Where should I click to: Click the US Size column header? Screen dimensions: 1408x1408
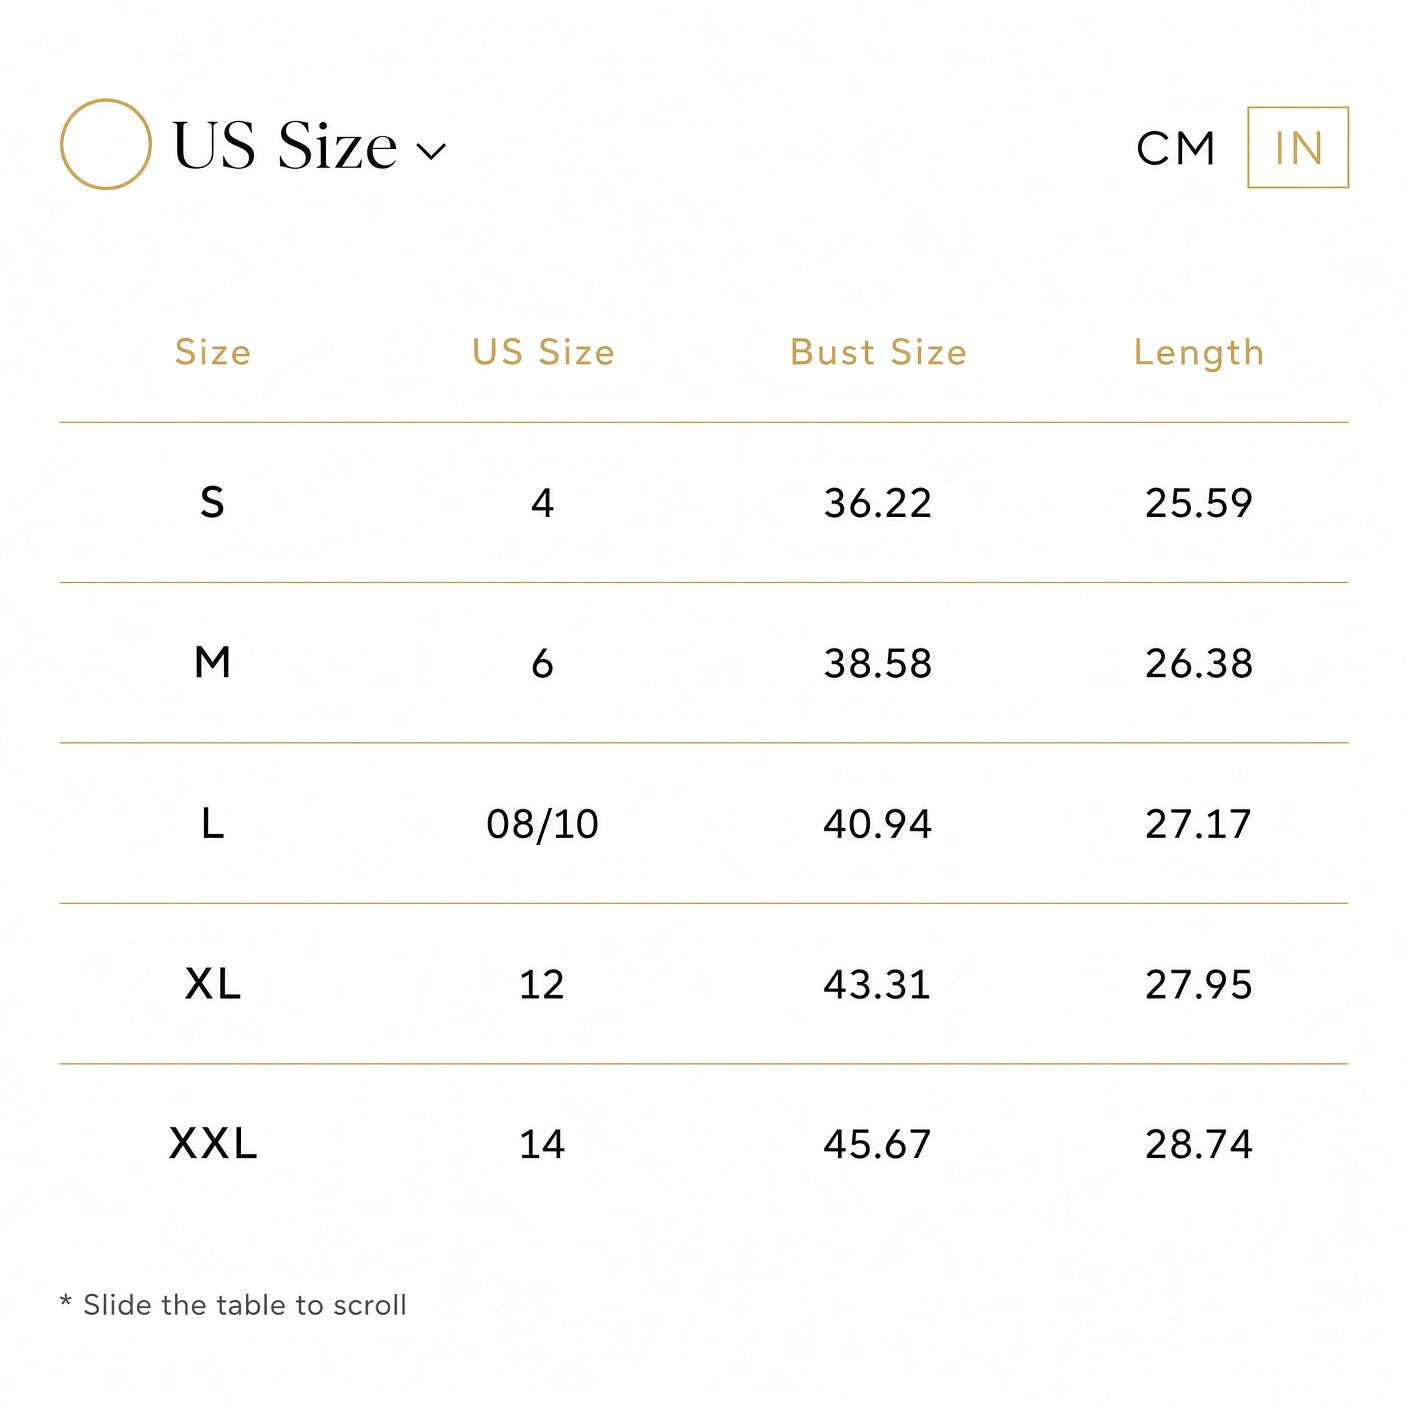543,352
